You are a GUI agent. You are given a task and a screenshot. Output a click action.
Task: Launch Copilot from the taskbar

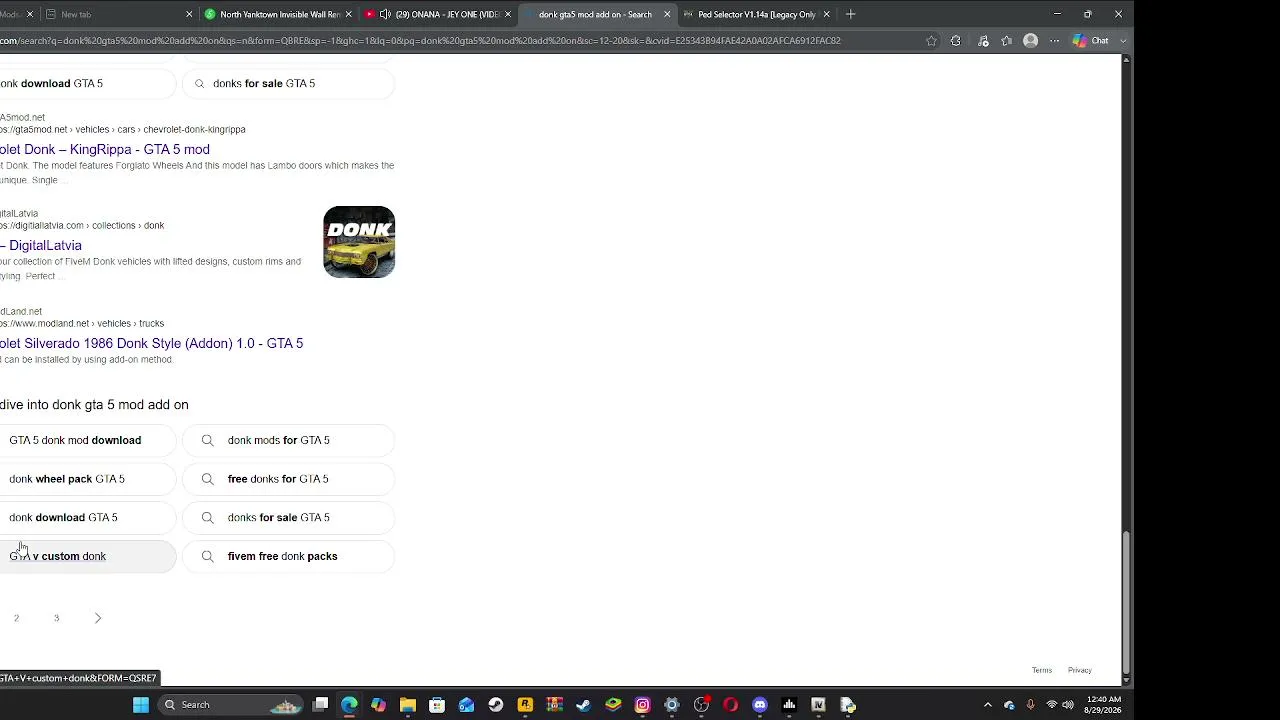[378, 705]
